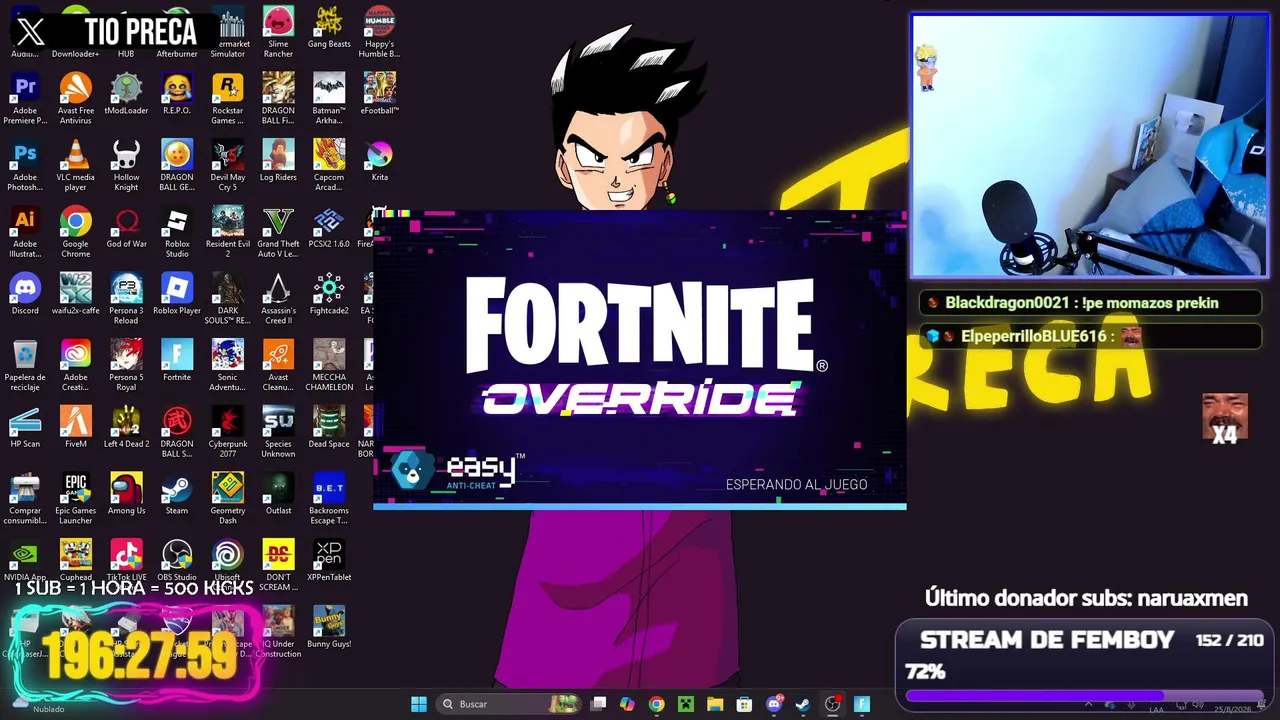The image size is (1280, 720).
Task: Select the Hollow Knight desktop icon
Action: pyautogui.click(x=126, y=165)
